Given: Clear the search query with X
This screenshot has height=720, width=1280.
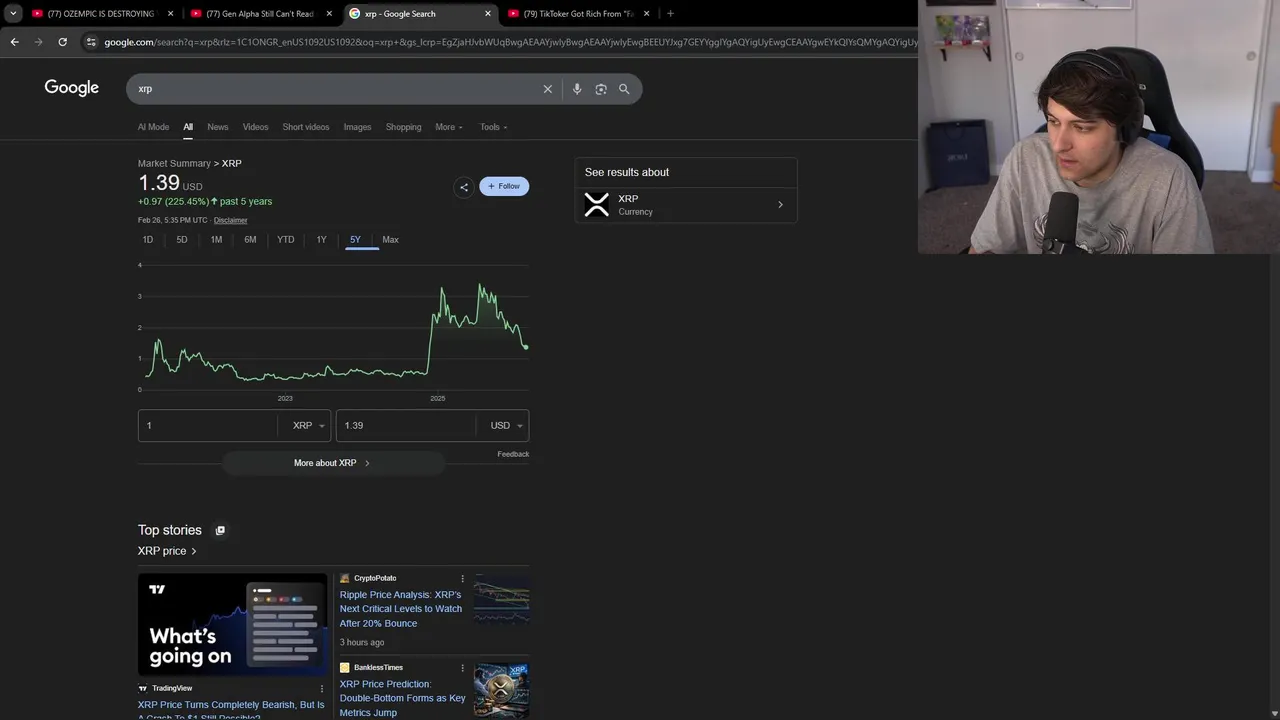Looking at the screenshot, I should pos(548,89).
